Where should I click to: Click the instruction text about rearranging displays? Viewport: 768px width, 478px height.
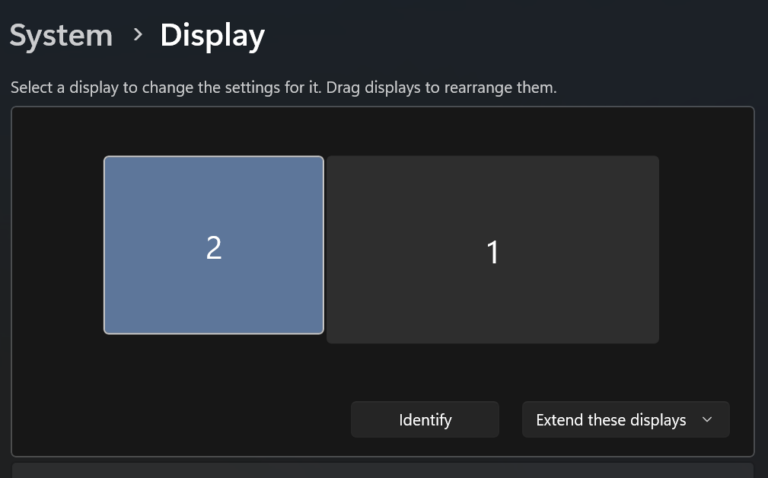(x=283, y=88)
